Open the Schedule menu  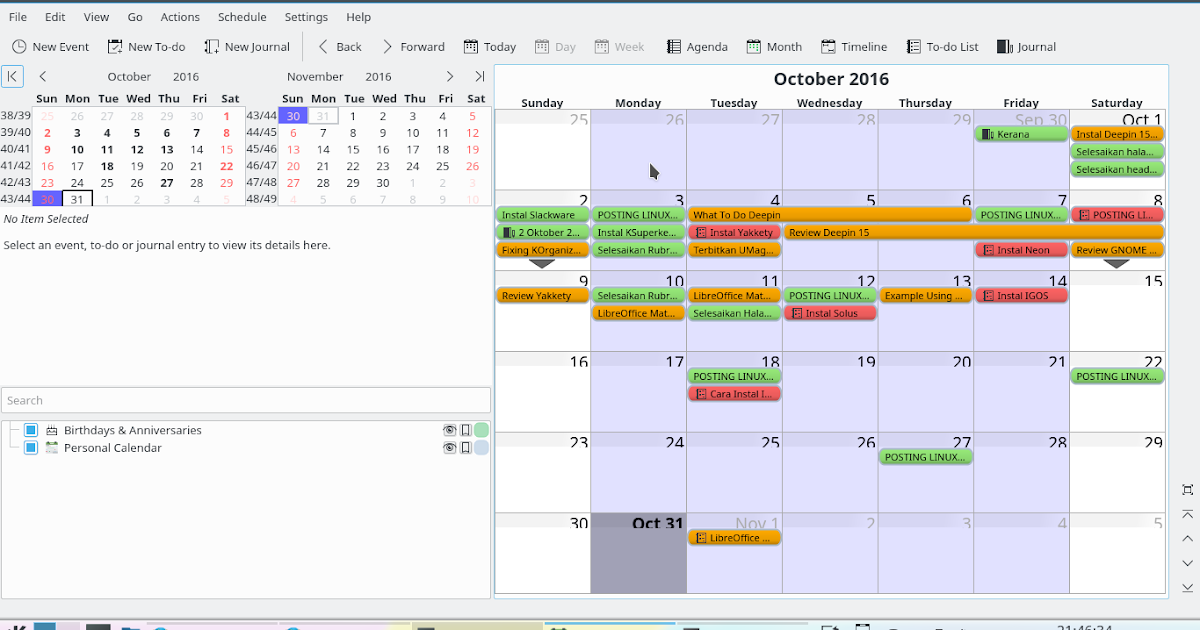point(242,17)
